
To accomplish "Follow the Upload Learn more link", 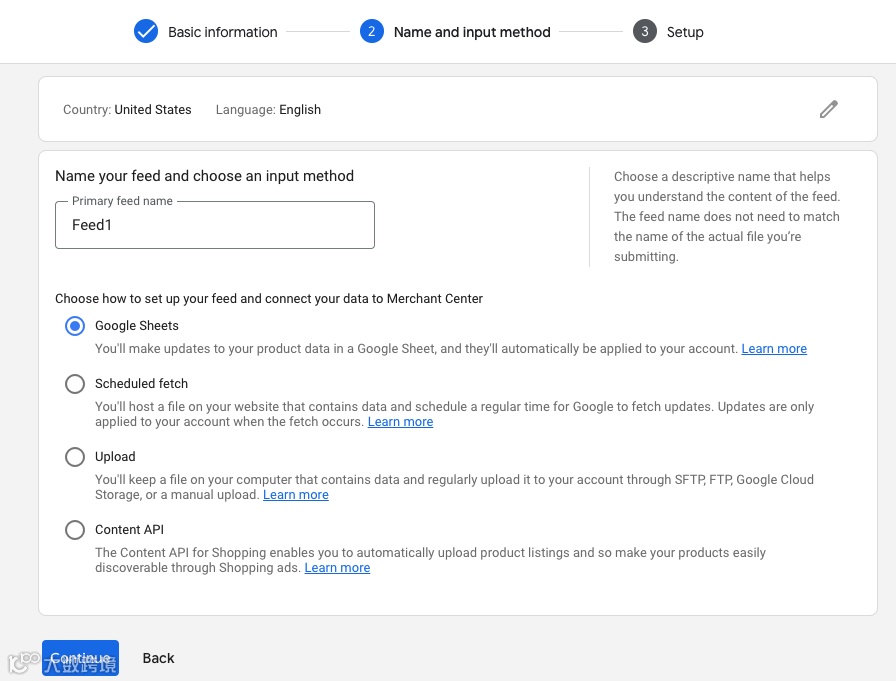I will click(296, 495).
